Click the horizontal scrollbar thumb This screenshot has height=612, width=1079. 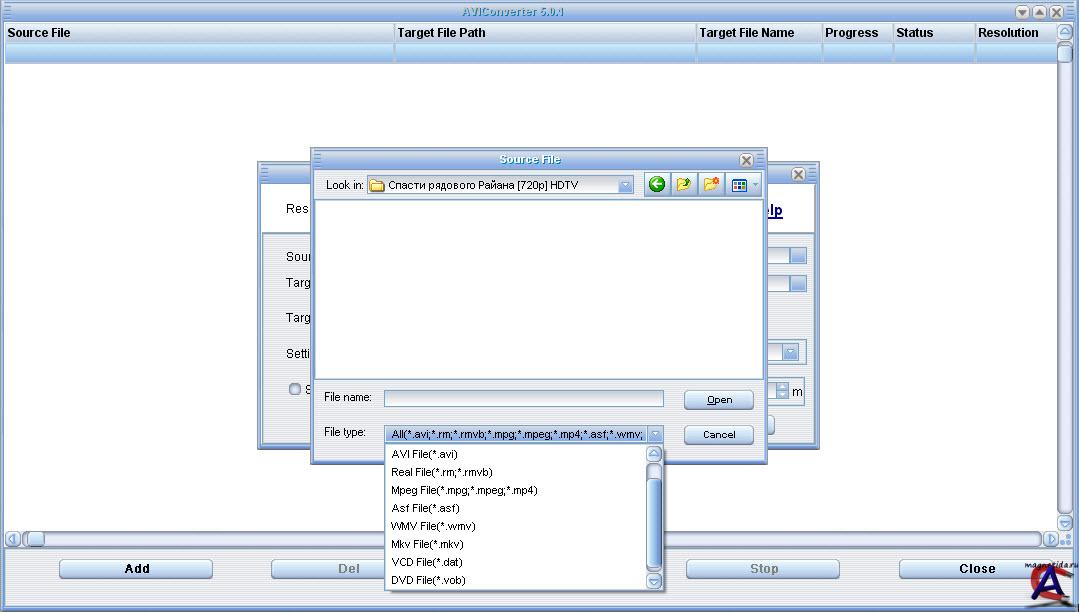pyautogui.click(x=35, y=539)
